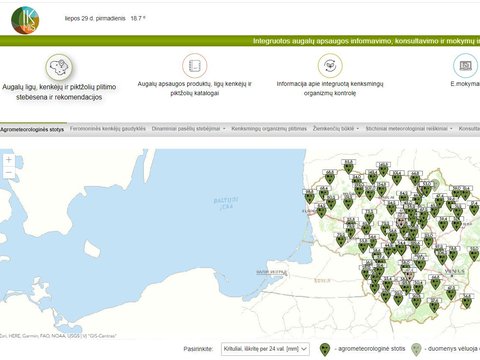Open the IKMIS round logo home link
Screen dimensions: 480x360
(x=25, y=20)
